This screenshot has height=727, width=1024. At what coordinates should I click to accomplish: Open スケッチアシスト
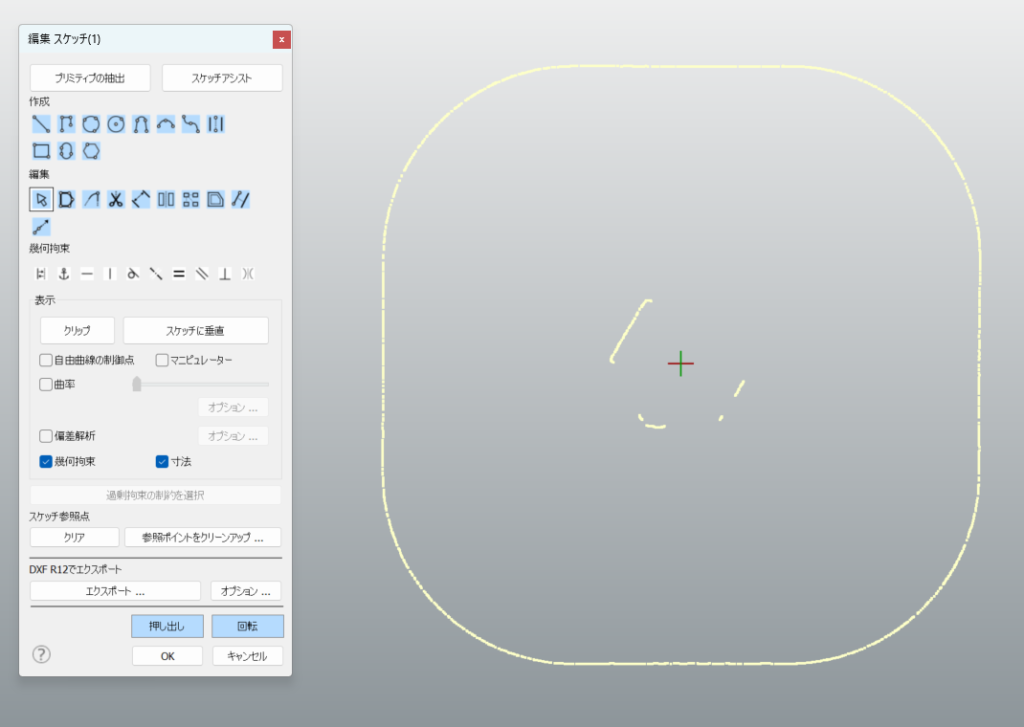coord(222,78)
